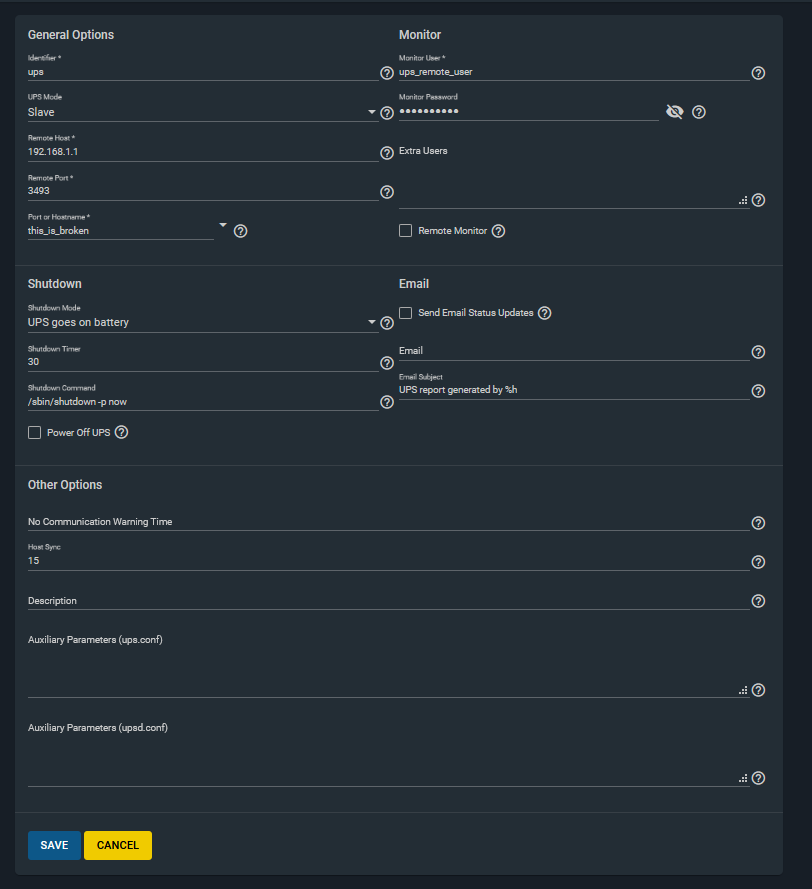Open help icon next to Remote Monitor
Screen dimensions: 812x889
pos(498,231)
